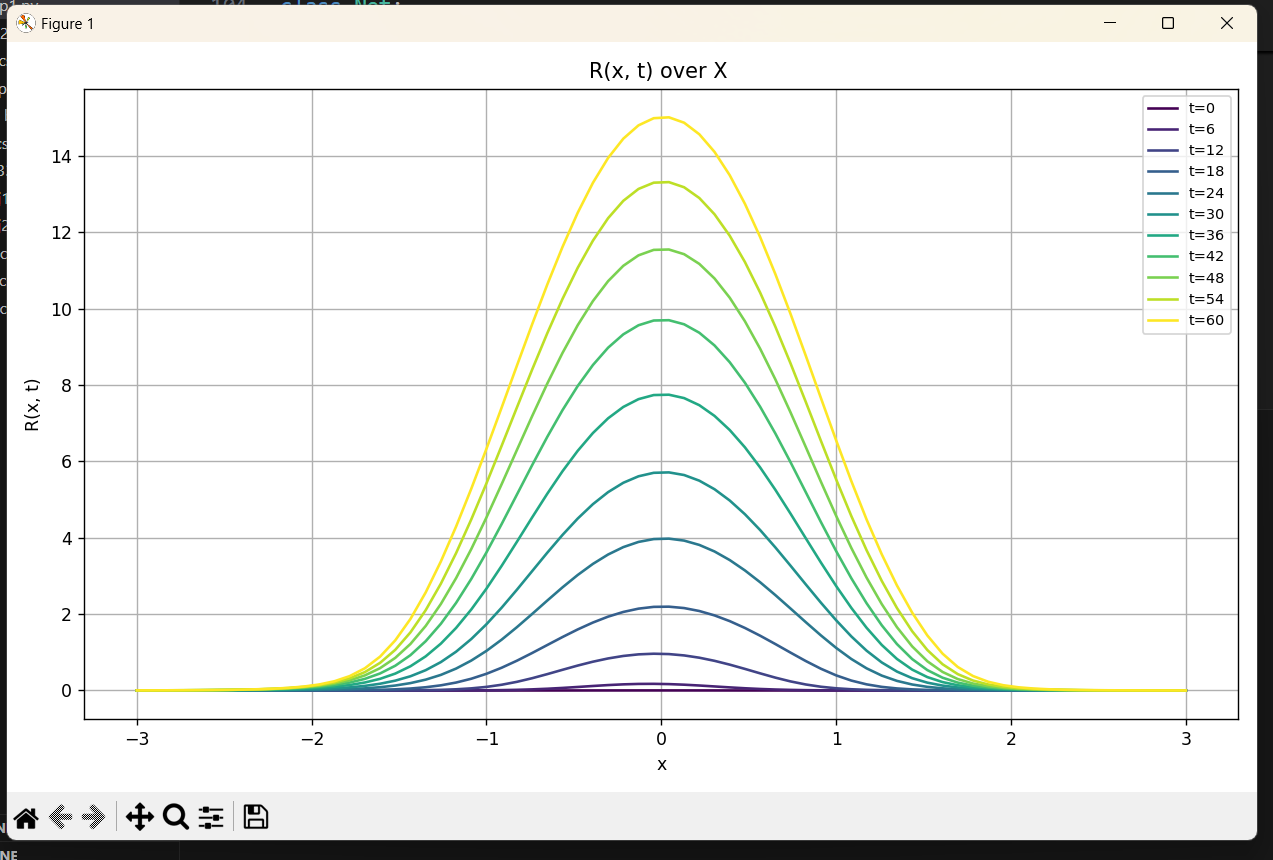
Task: Click the matplotlib icon in the title bar
Action: point(26,23)
